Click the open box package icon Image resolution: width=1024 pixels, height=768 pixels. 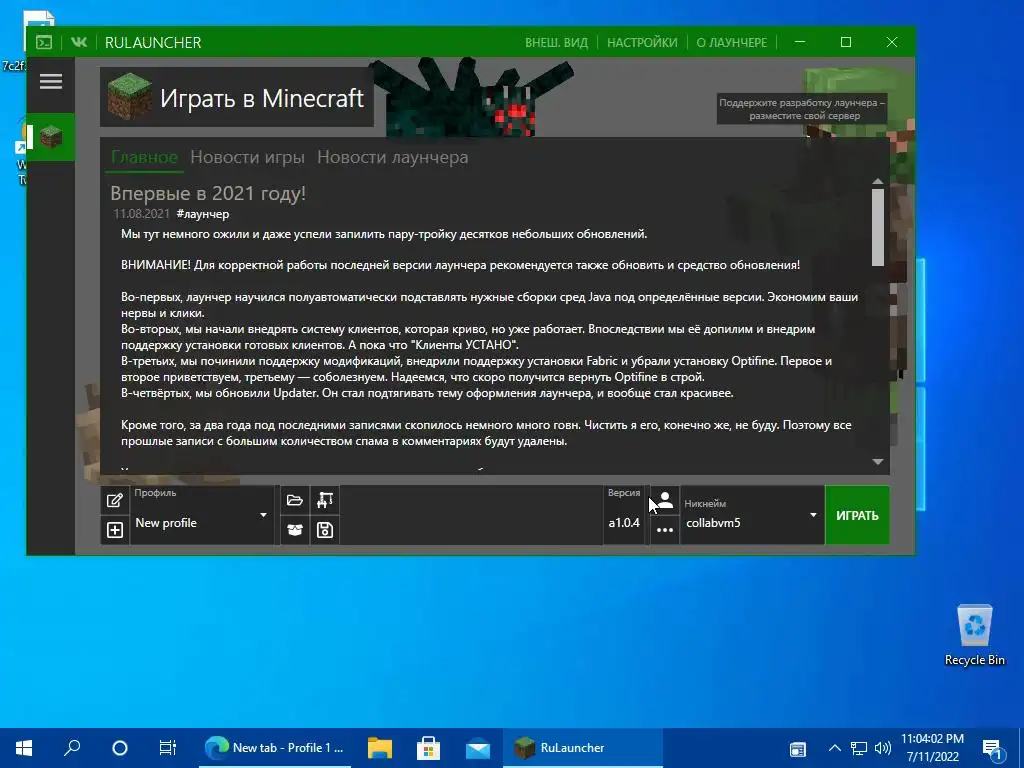click(295, 530)
